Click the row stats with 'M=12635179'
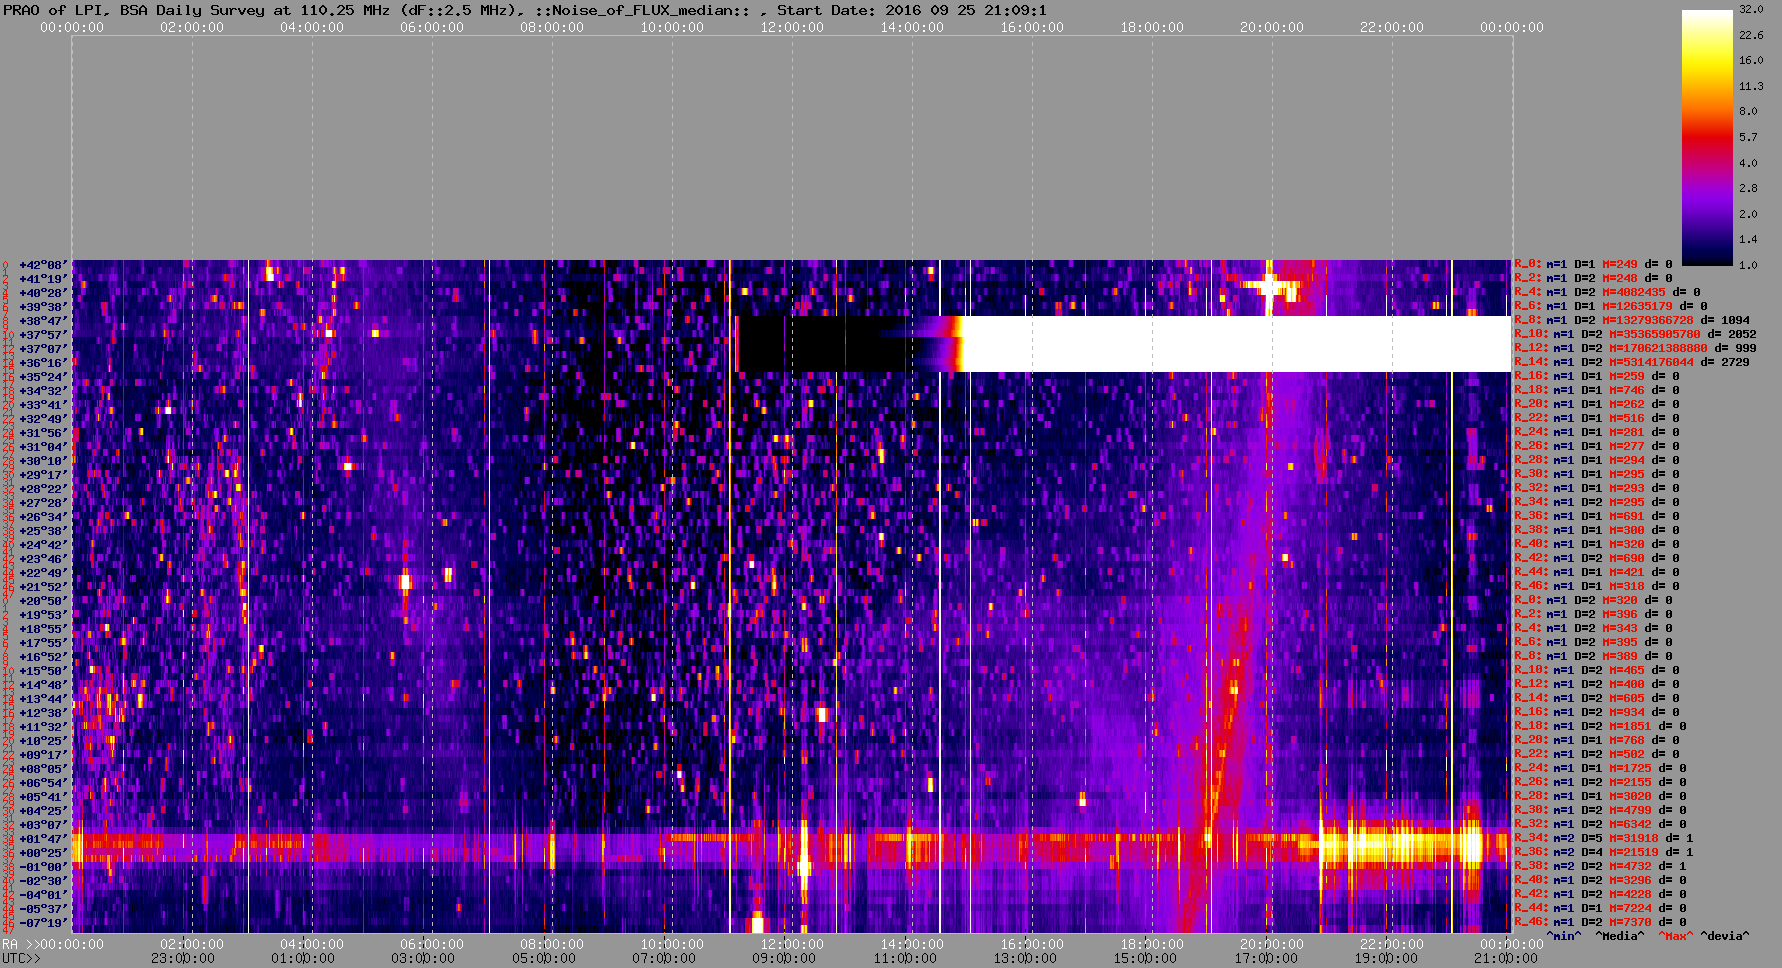 pyautogui.click(x=1611, y=306)
